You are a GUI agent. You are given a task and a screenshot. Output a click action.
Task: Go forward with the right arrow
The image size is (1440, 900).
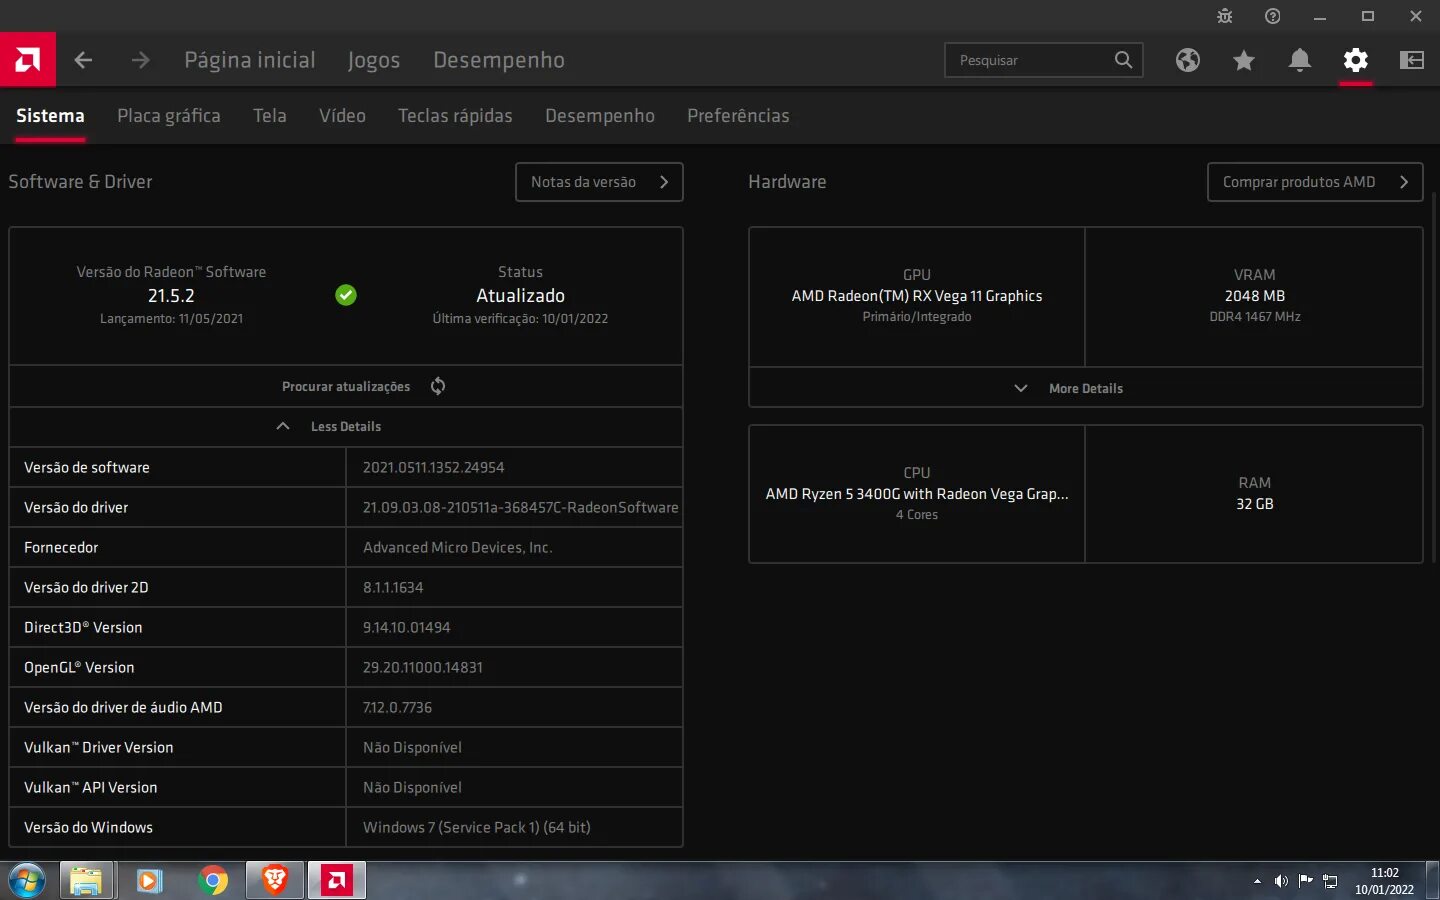pos(140,60)
